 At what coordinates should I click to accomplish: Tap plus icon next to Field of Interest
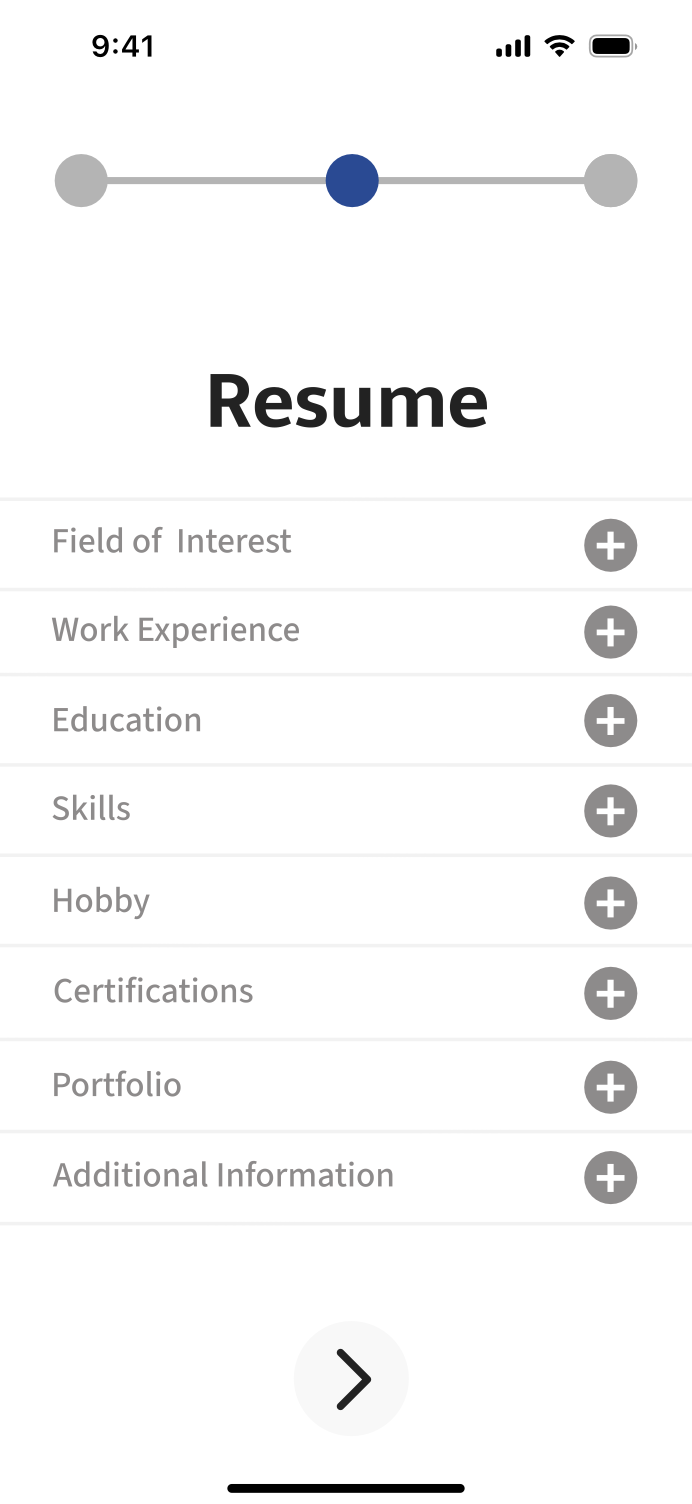coord(610,545)
